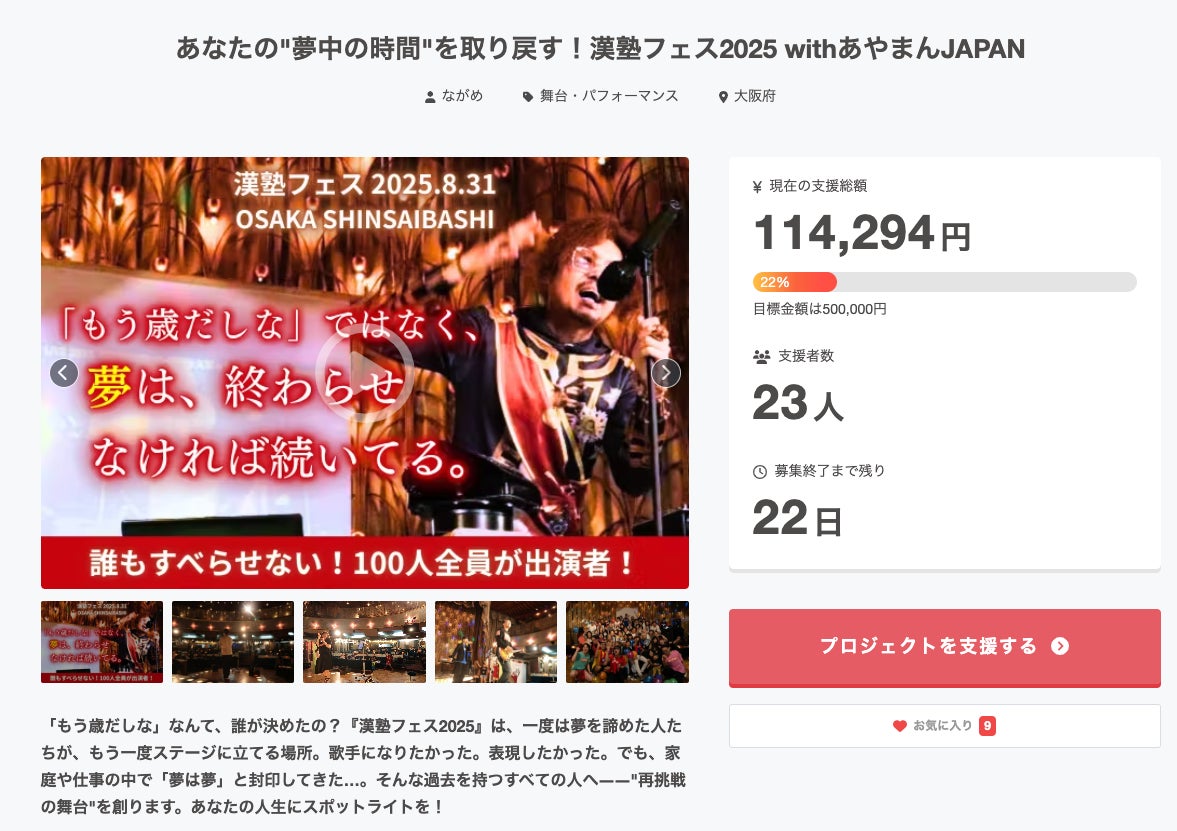Click the supporters people icon
Viewport: 1177px width, 831px height.
tap(761, 357)
